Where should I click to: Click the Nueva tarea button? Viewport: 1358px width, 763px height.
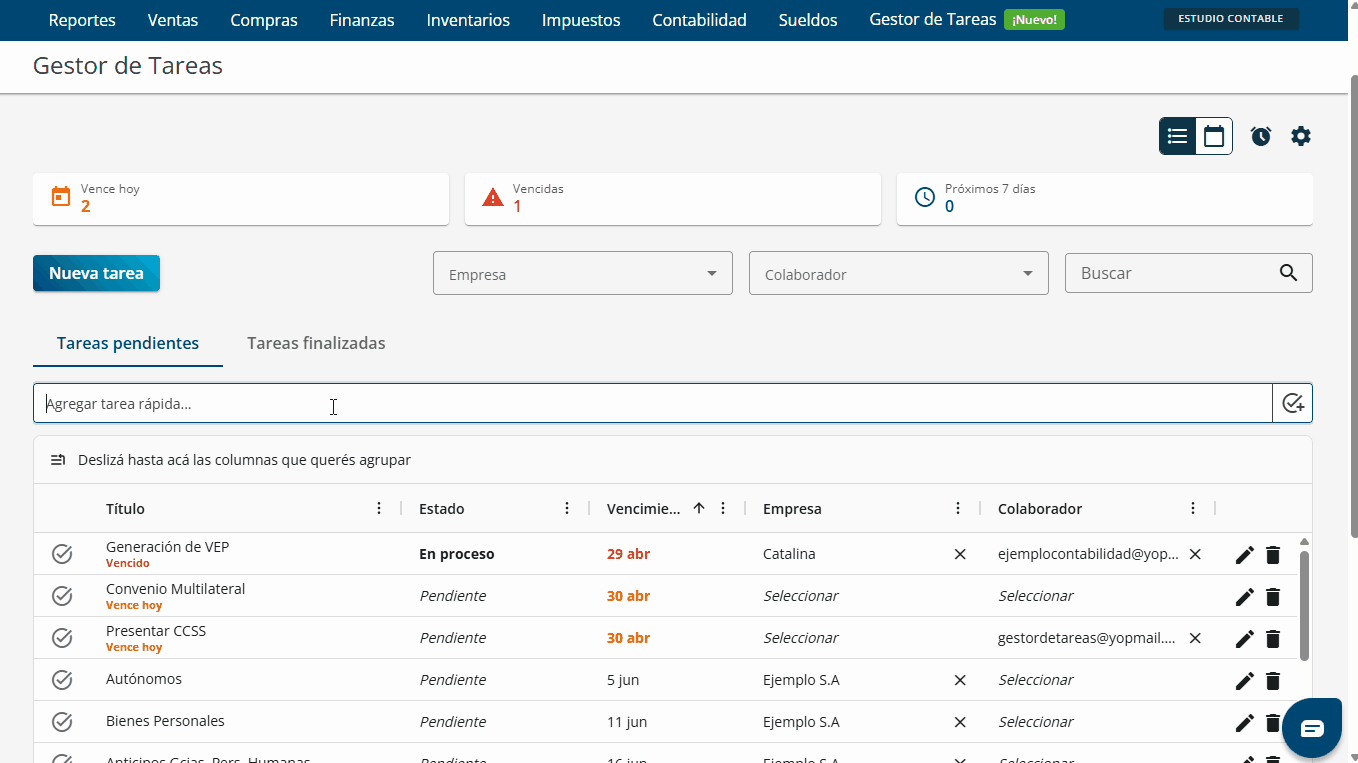[96, 273]
